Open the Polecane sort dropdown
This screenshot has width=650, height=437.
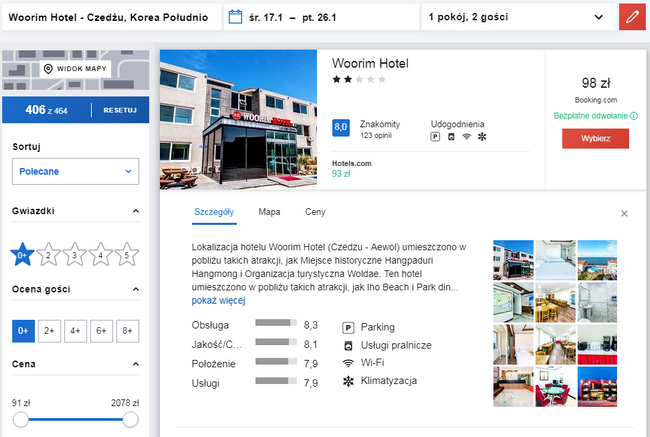75,171
